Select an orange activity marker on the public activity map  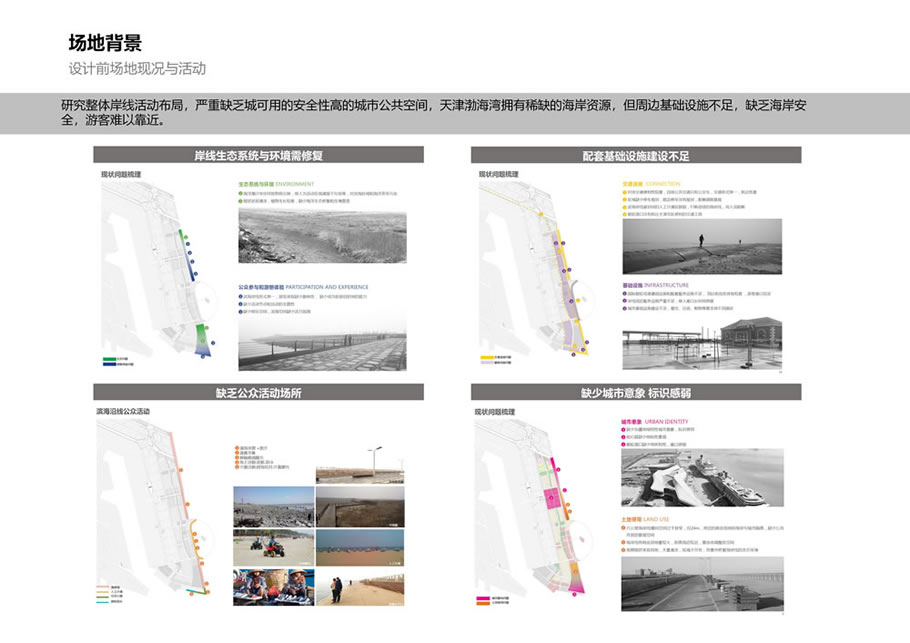pos(188,504)
